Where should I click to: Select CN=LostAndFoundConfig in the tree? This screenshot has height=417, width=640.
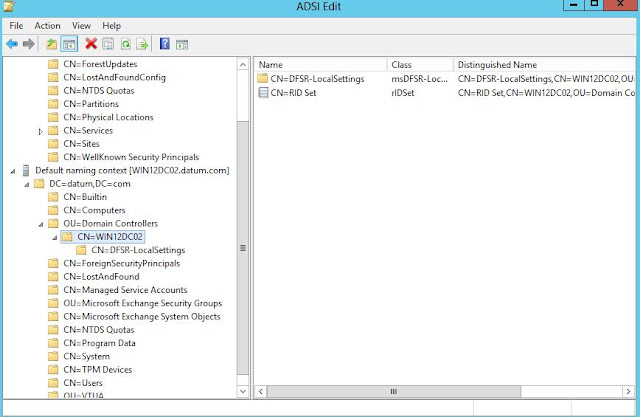[114, 78]
